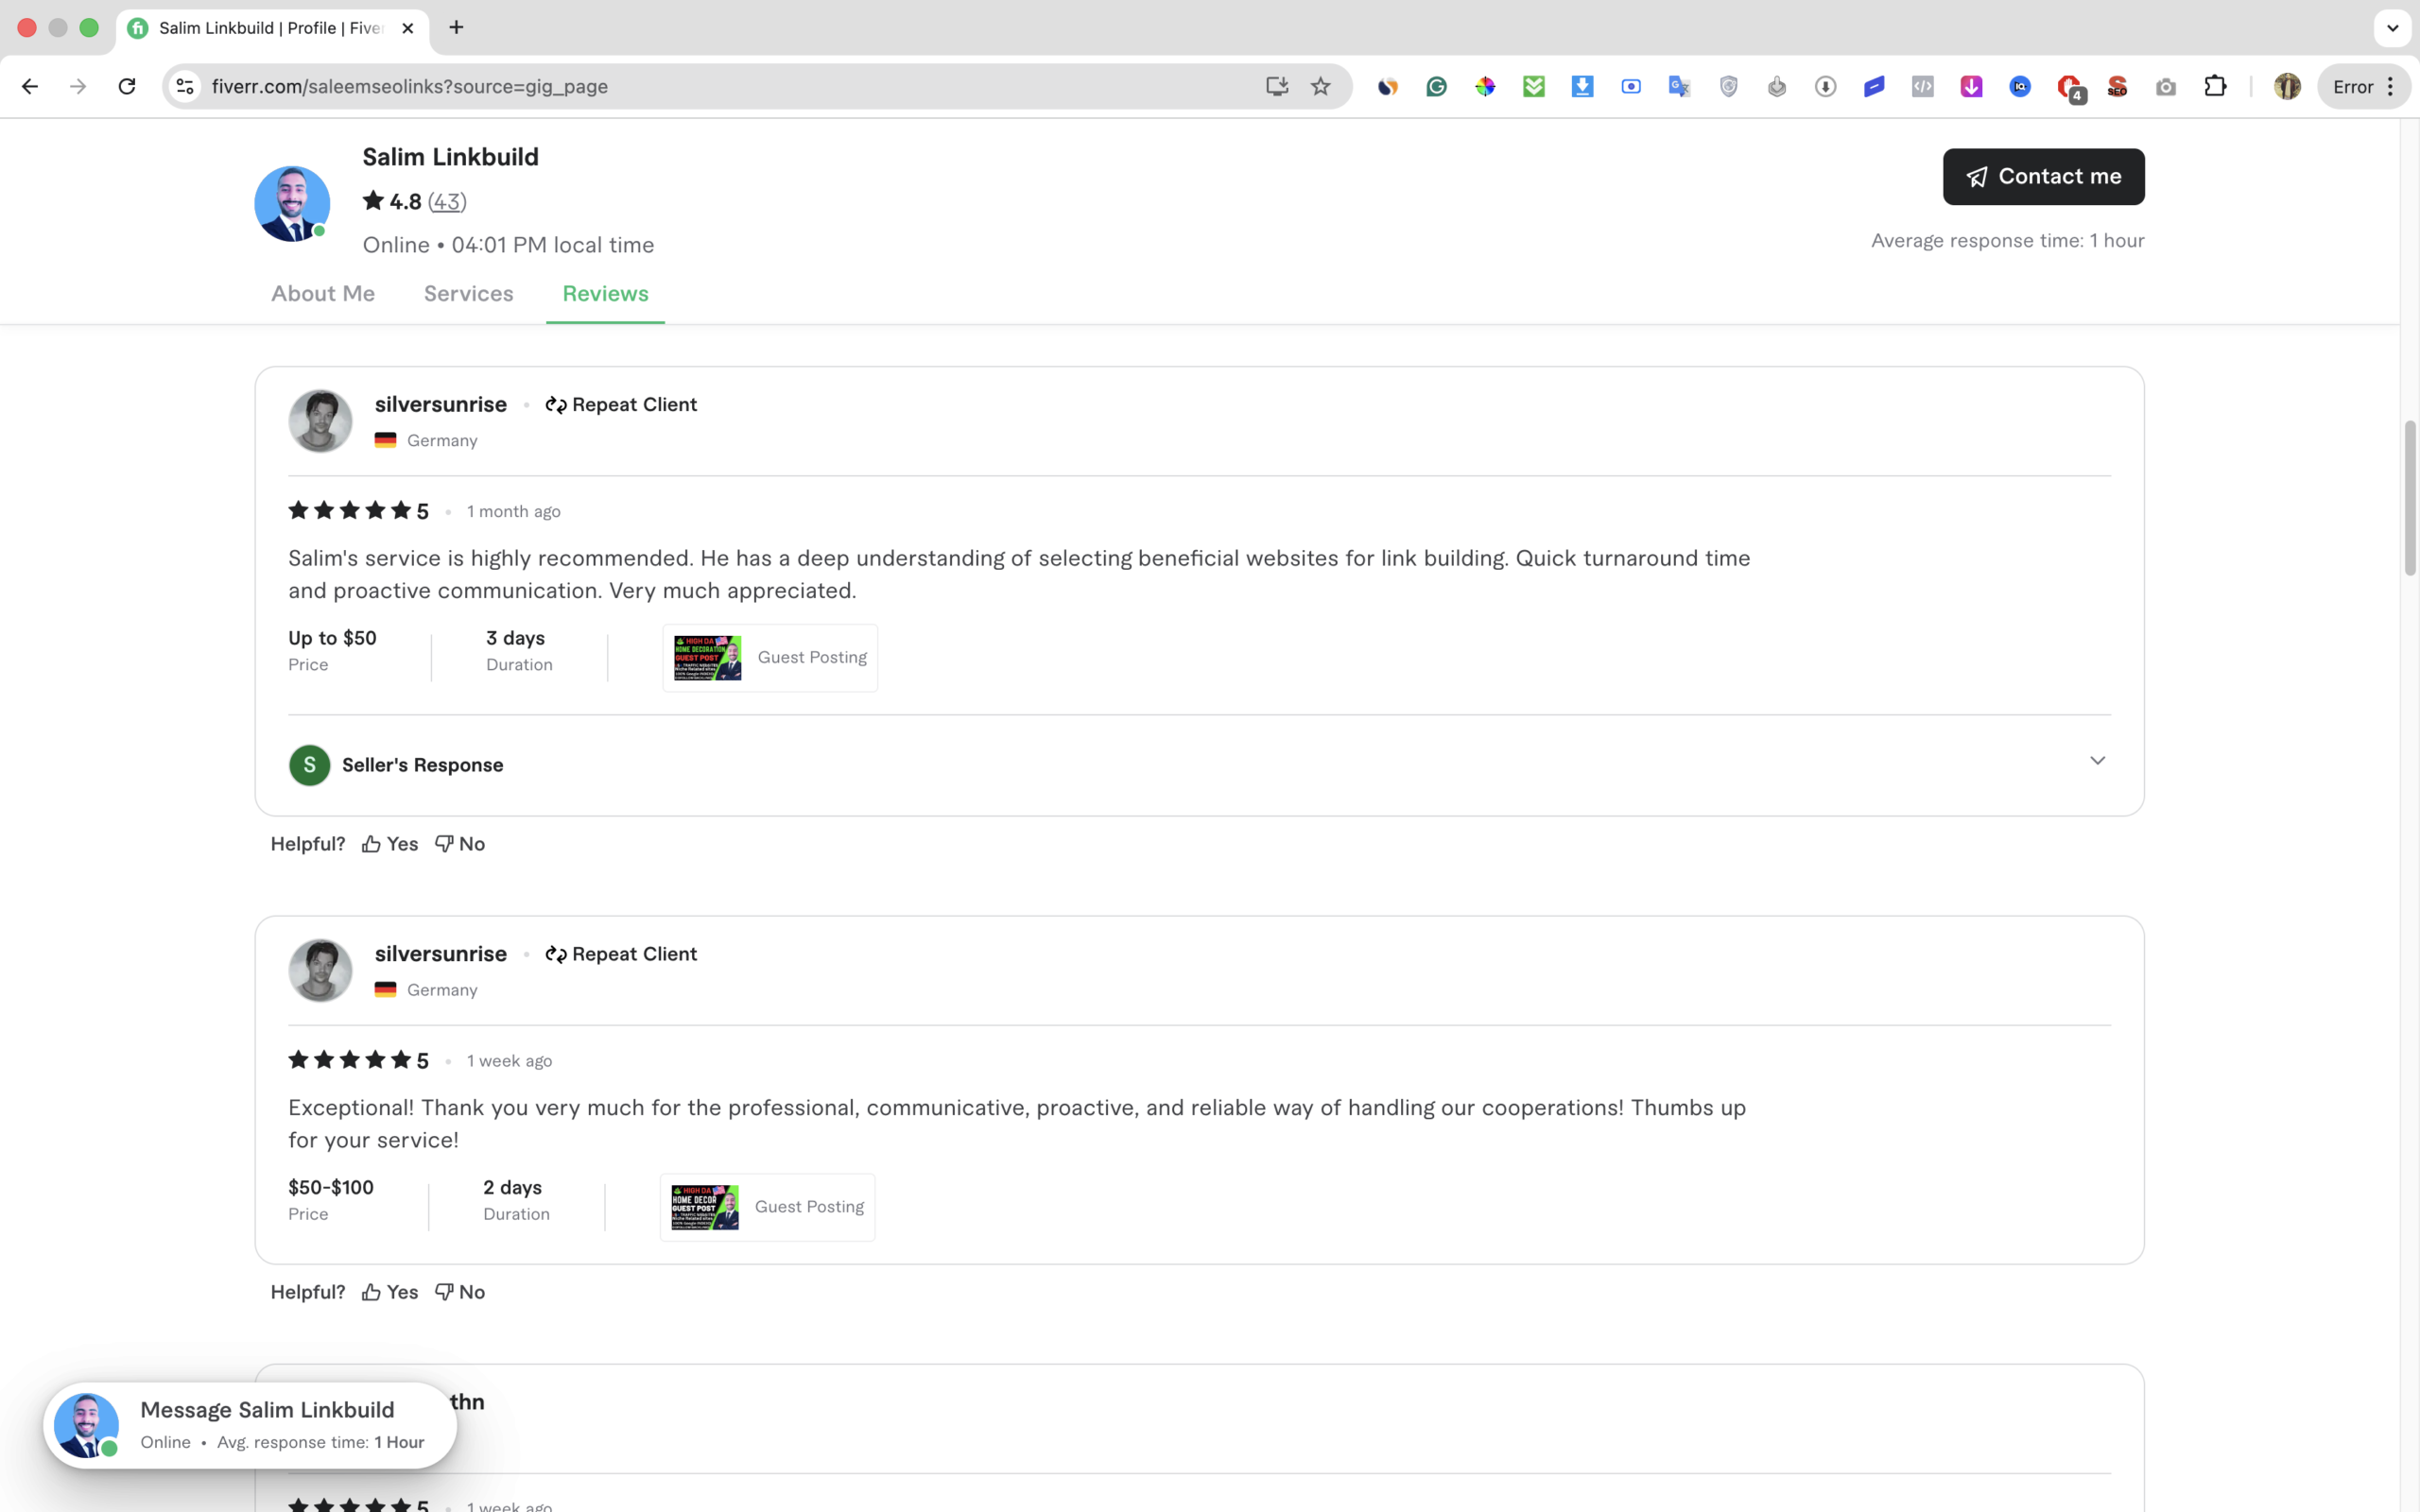Switch to the Services tab
Image resolution: width=2420 pixels, height=1512 pixels.
point(468,293)
